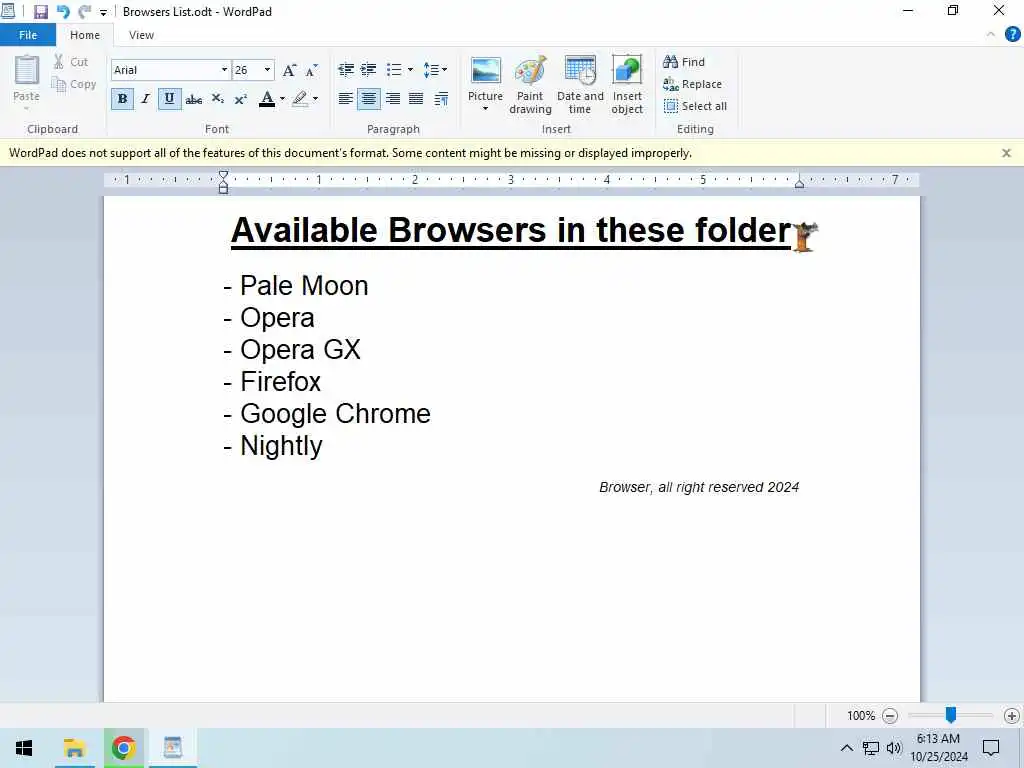Click the first line indent marker on ruler
This screenshot has height=768, width=1024.
223,174
